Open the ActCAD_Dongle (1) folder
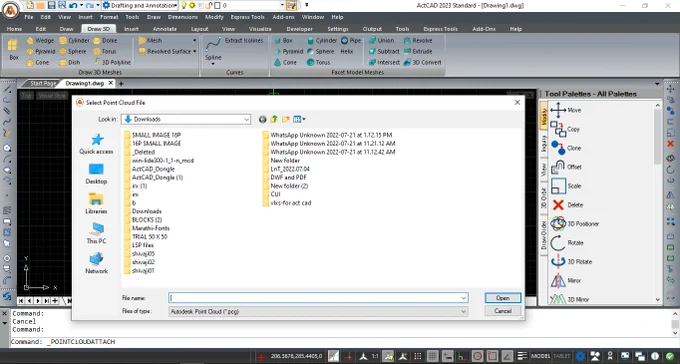The height and width of the screenshot is (364, 680). tap(154, 177)
